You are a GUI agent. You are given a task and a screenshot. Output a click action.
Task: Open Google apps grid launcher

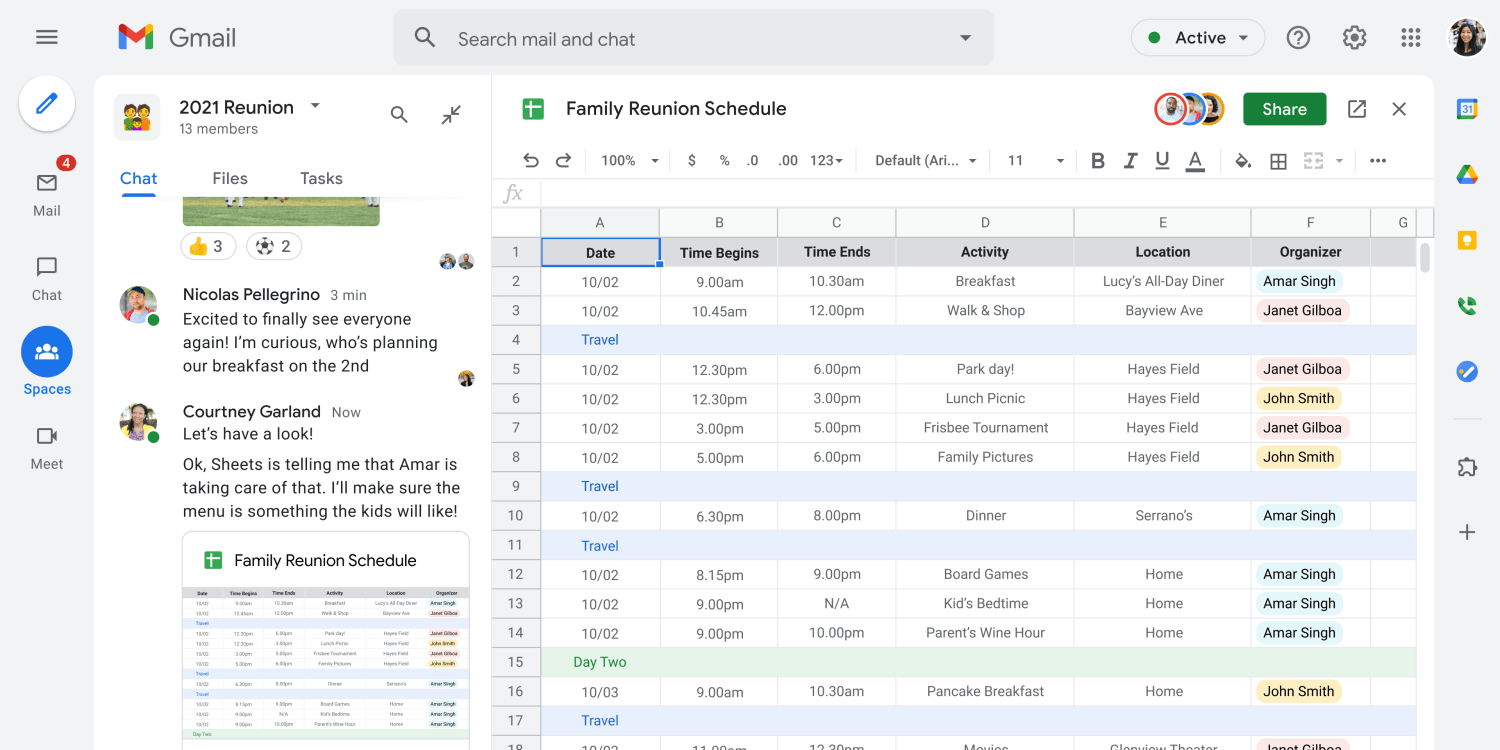(x=1411, y=38)
